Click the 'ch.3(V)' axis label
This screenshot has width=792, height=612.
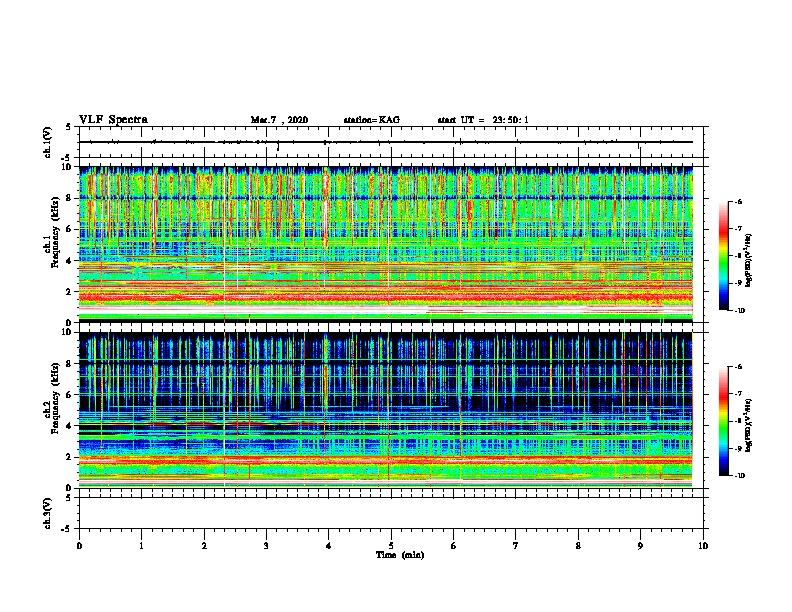[x=48, y=513]
